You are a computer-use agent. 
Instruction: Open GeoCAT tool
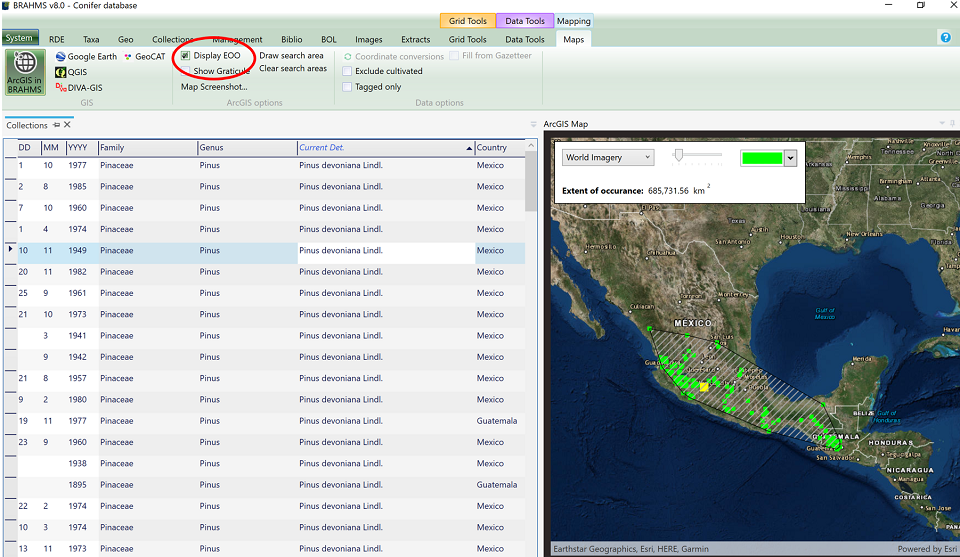[144, 56]
